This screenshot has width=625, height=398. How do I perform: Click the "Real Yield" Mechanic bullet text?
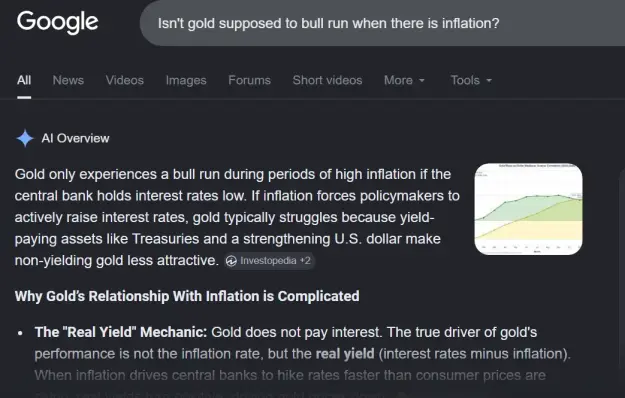121,332
